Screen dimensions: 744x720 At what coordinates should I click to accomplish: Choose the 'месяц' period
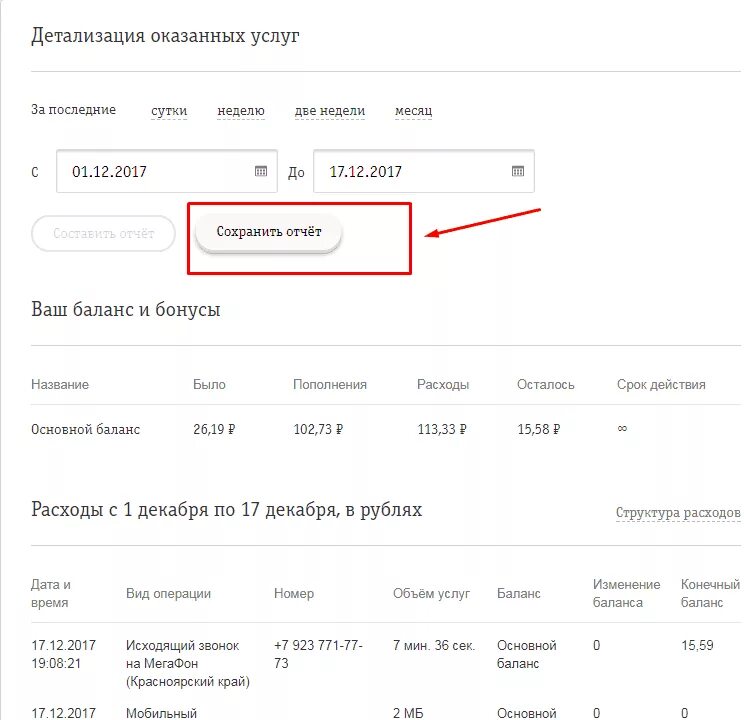click(413, 111)
